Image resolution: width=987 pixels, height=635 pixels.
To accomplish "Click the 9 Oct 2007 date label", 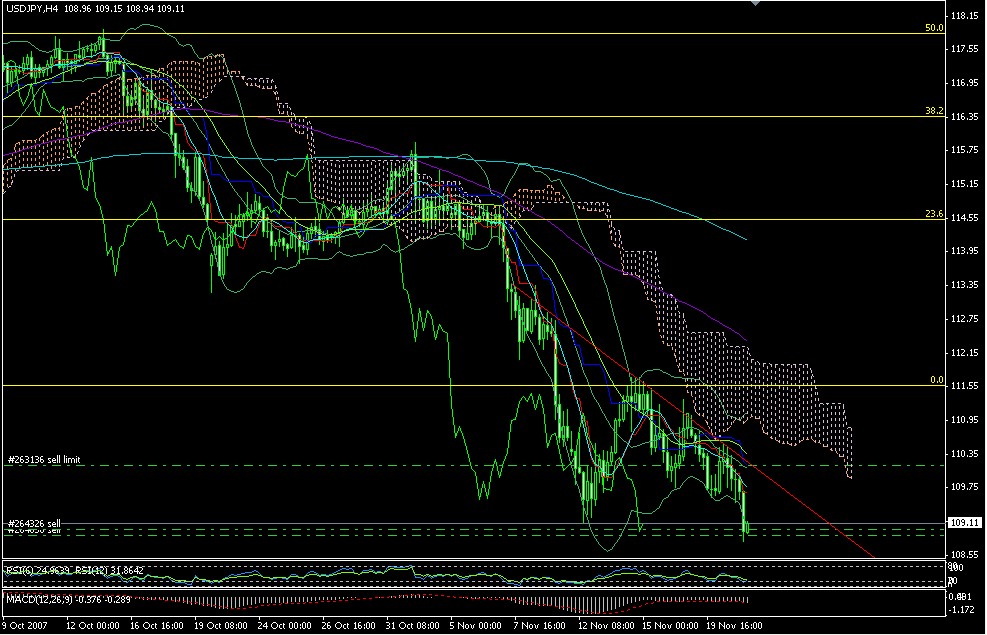I will tap(25, 626).
